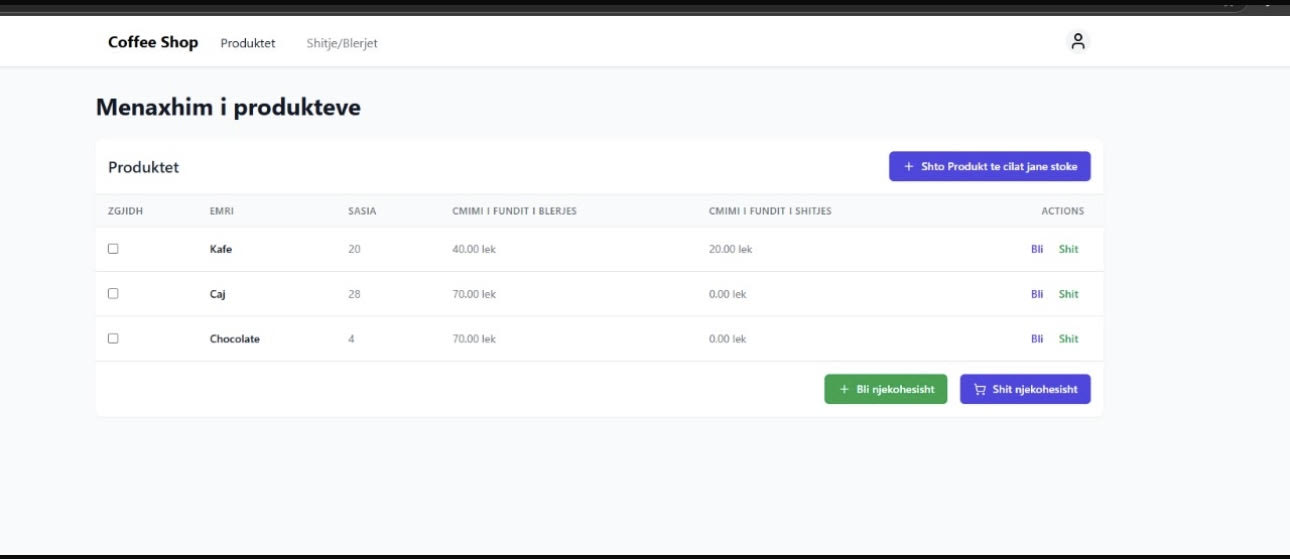Click Shit in the Chocolate row
This screenshot has width=1290, height=559.
click(1068, 339)
